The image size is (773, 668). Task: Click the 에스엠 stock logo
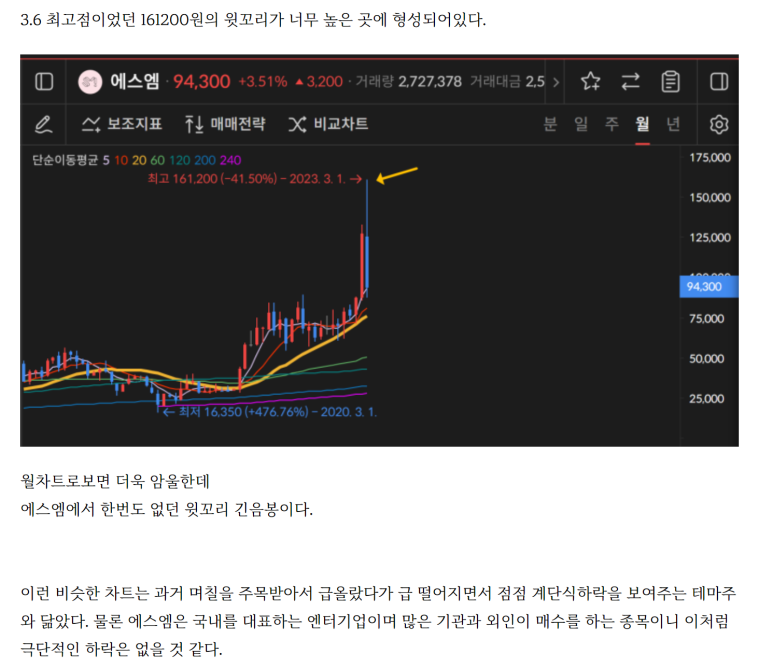click(x=90, y=82)
